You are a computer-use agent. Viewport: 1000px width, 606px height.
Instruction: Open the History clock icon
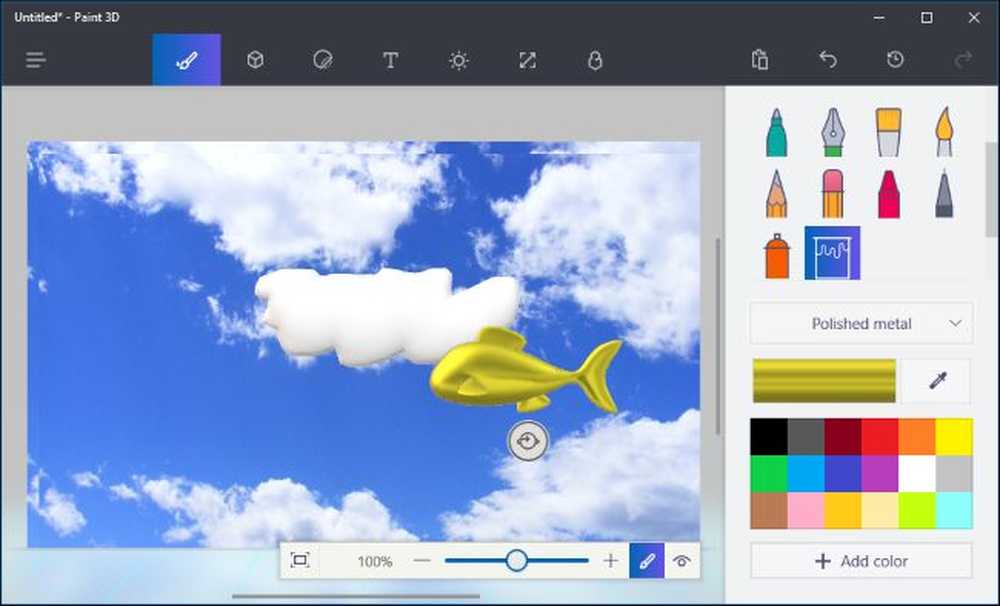pyautogui.click(x=895, y=59)
